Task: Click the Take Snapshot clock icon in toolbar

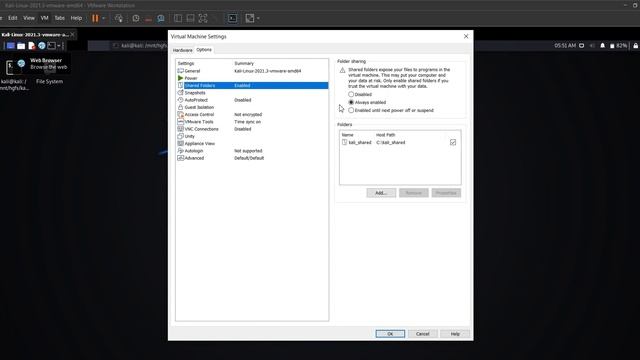Action: click(136, 18)
